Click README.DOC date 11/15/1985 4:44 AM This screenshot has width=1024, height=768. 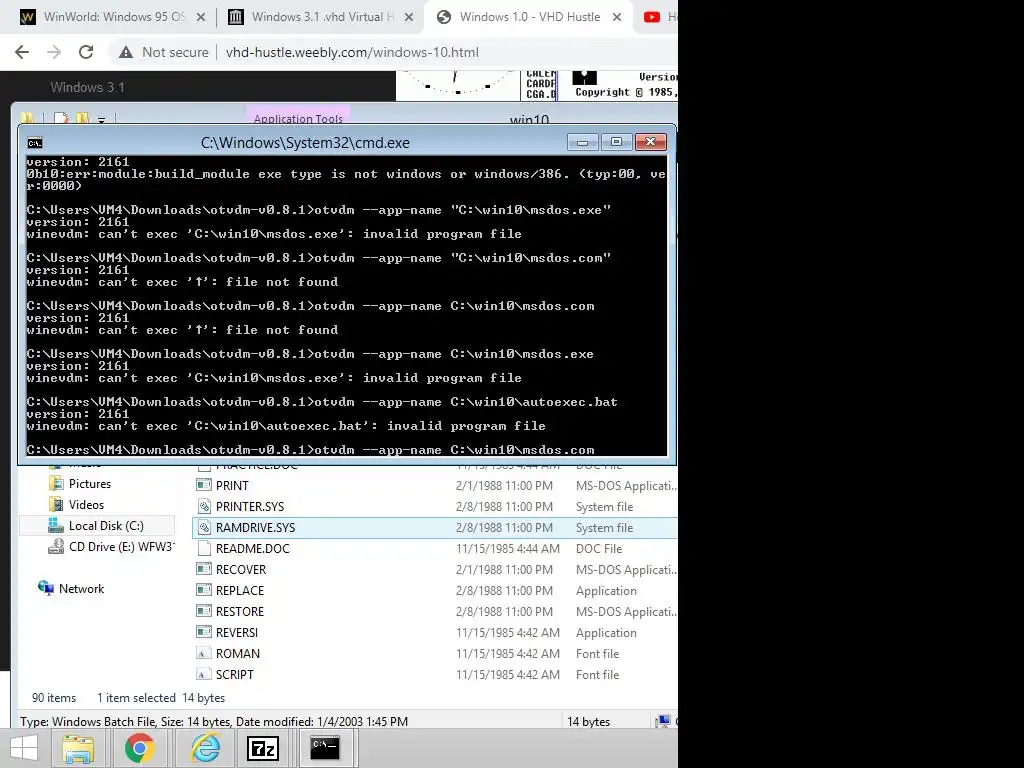coord(507,549)
